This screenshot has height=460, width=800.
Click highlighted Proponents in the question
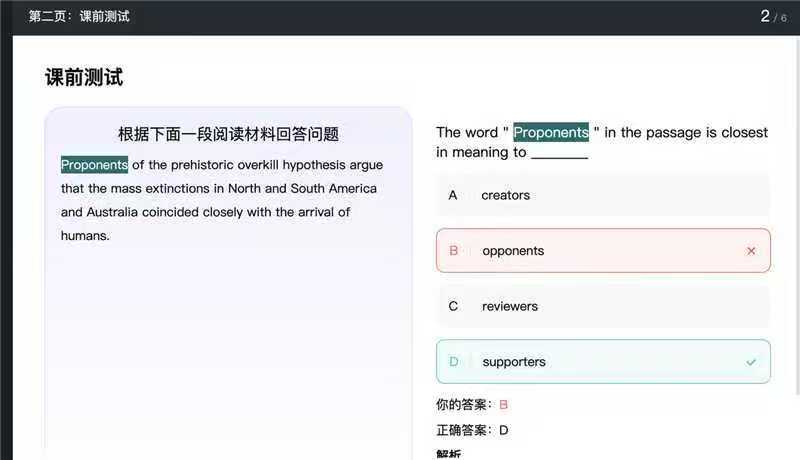click(x=551, y=132)
